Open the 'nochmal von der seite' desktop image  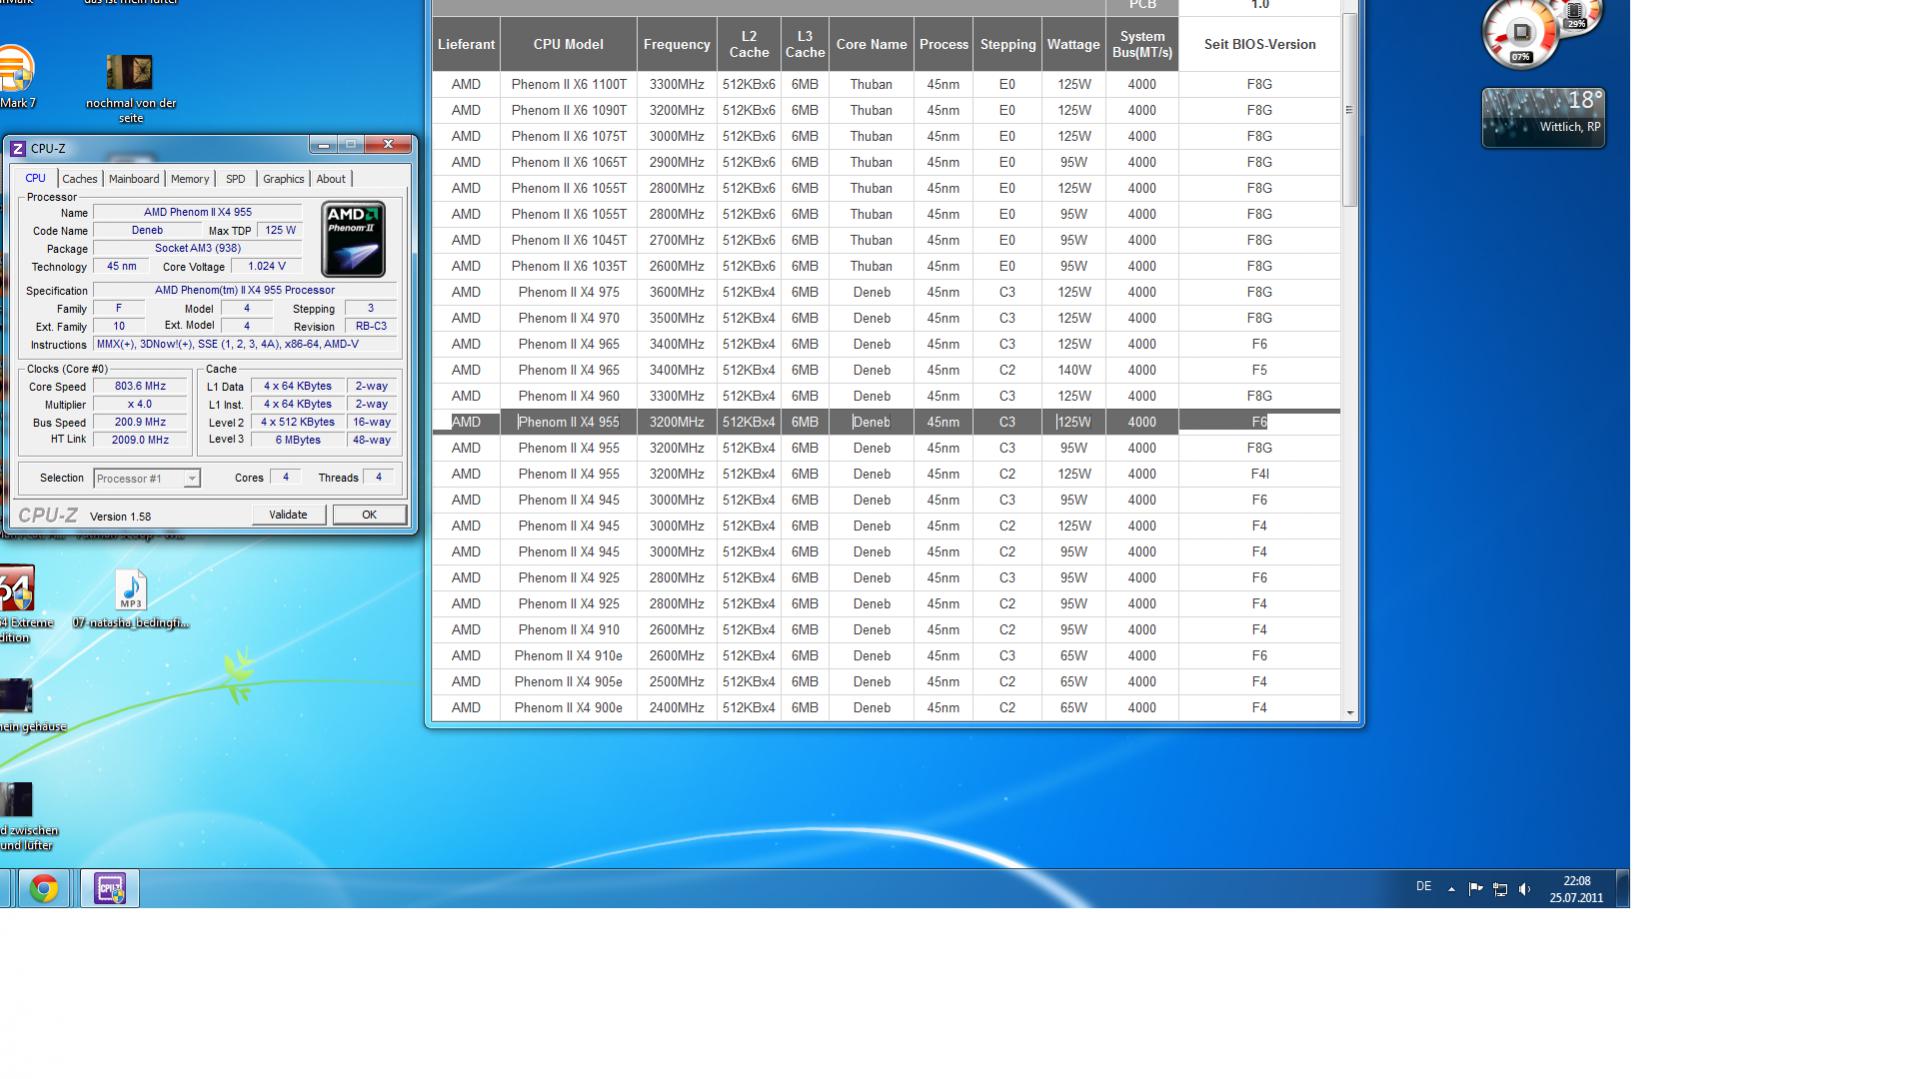coord(129,72)
